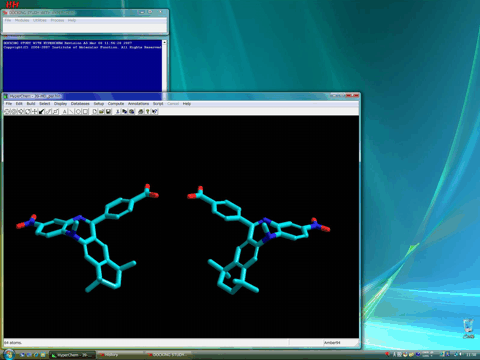
Task: Click the Open file toolbar icon
Action: (101, 111)
